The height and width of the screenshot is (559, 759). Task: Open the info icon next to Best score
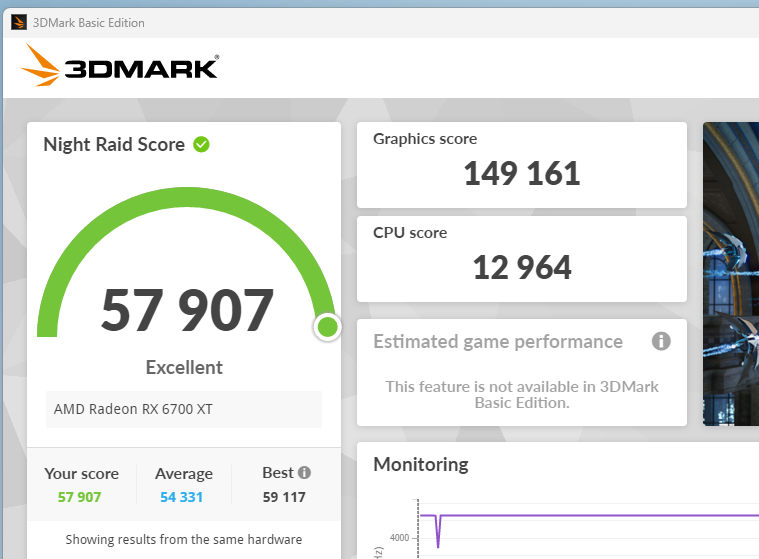coord(304,472)
